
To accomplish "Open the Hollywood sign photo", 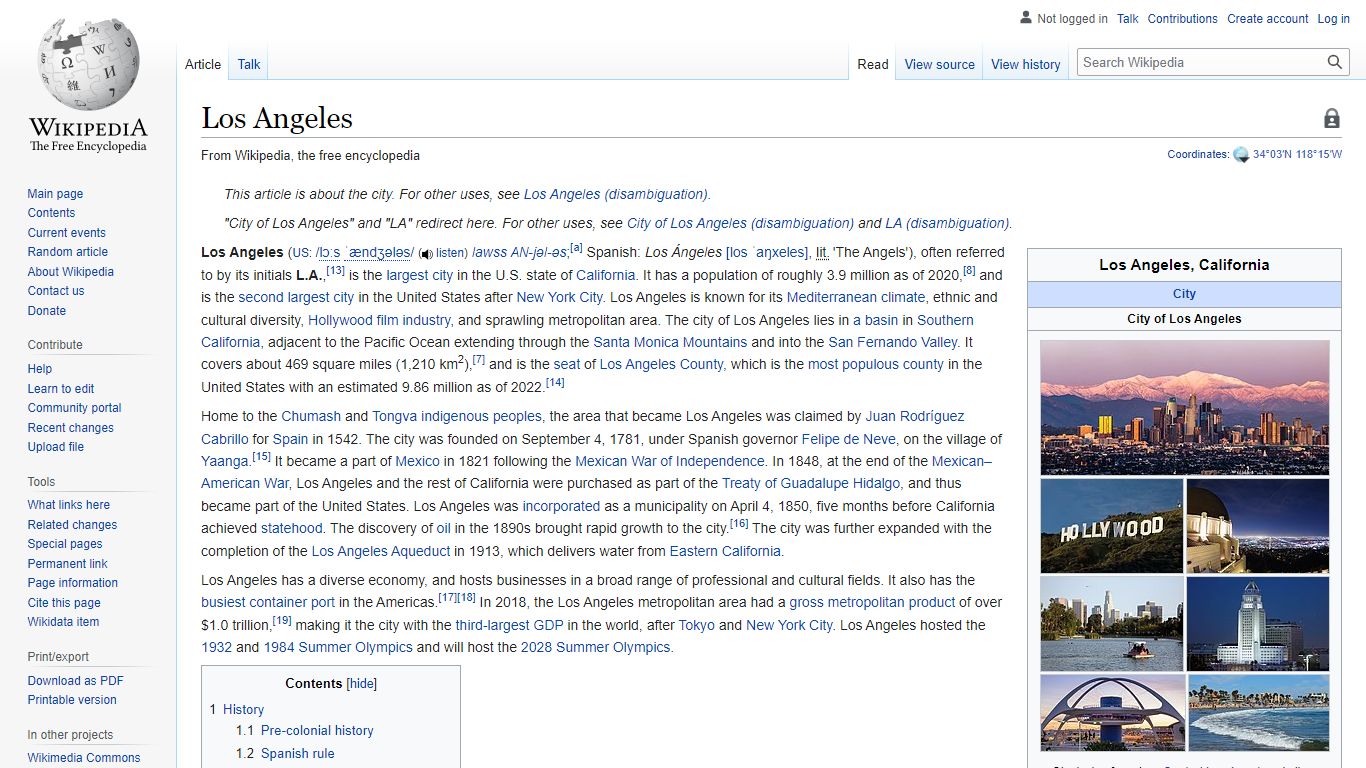I will point(1112,526).
